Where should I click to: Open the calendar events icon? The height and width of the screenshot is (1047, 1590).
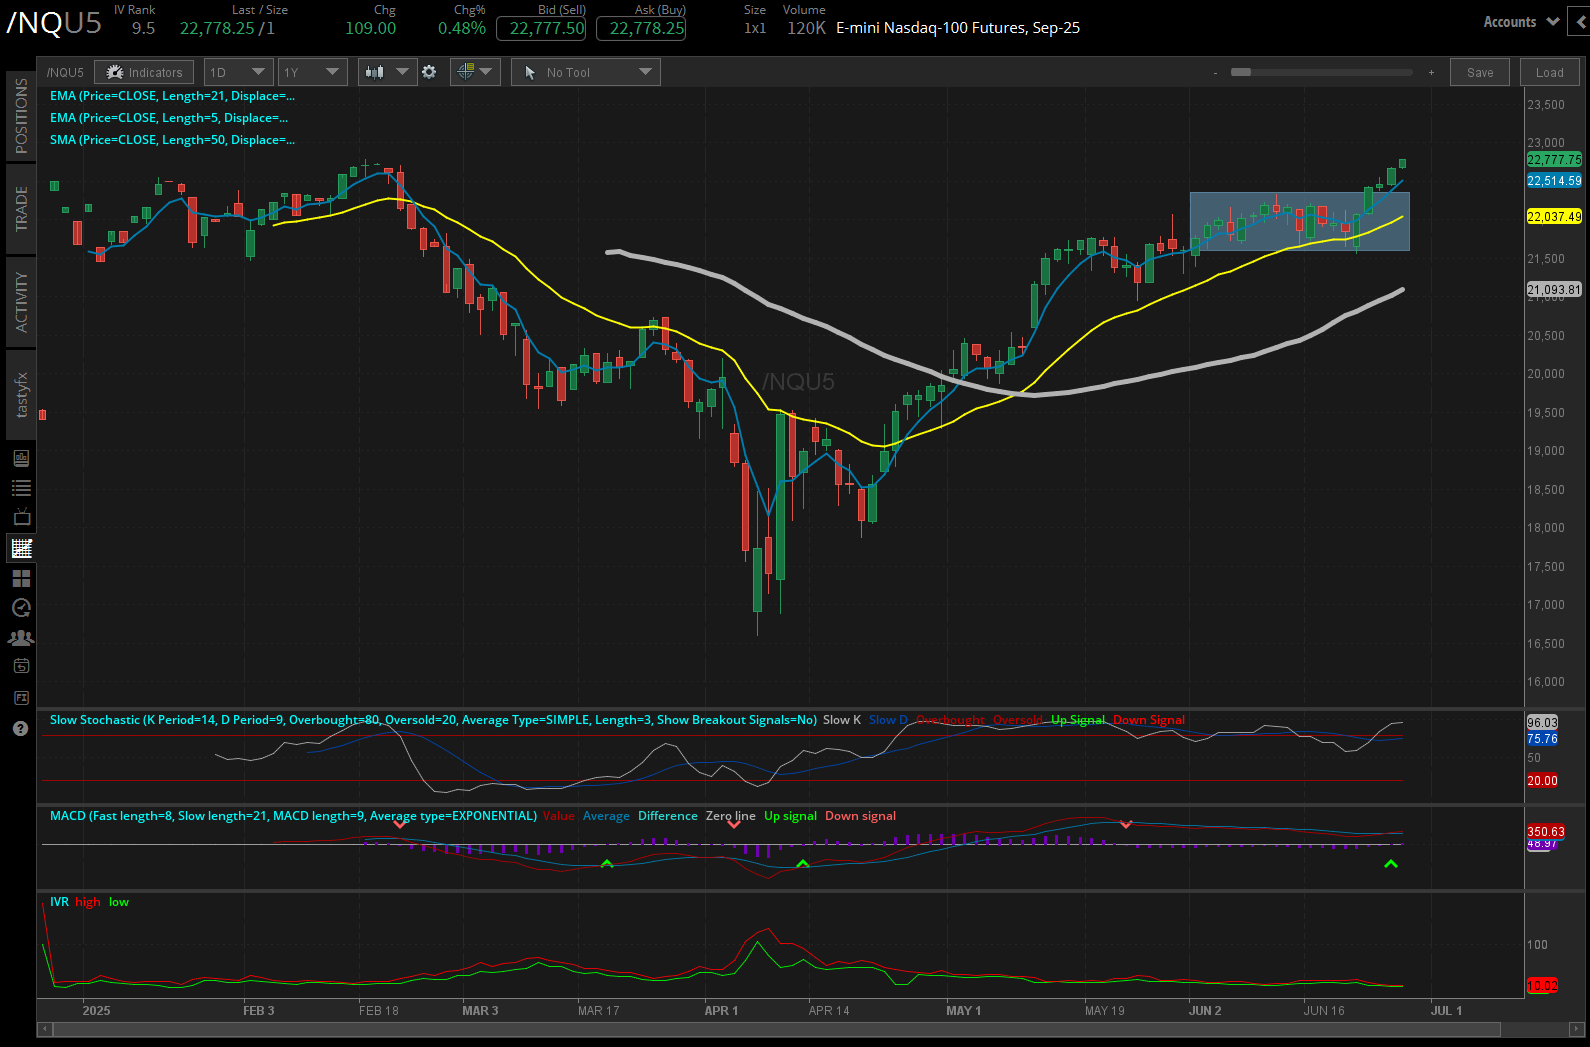[21, 666]
